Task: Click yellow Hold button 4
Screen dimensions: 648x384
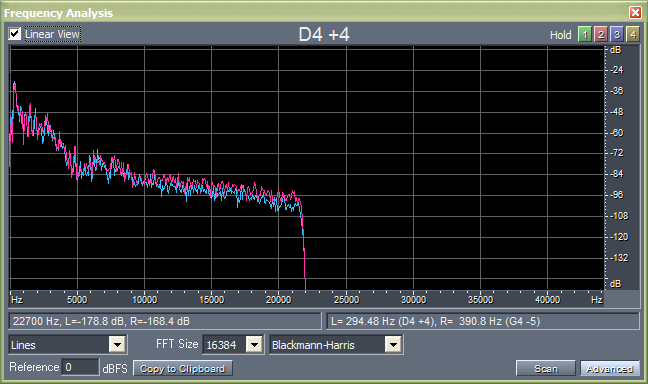Action: [x=633, y=34]
